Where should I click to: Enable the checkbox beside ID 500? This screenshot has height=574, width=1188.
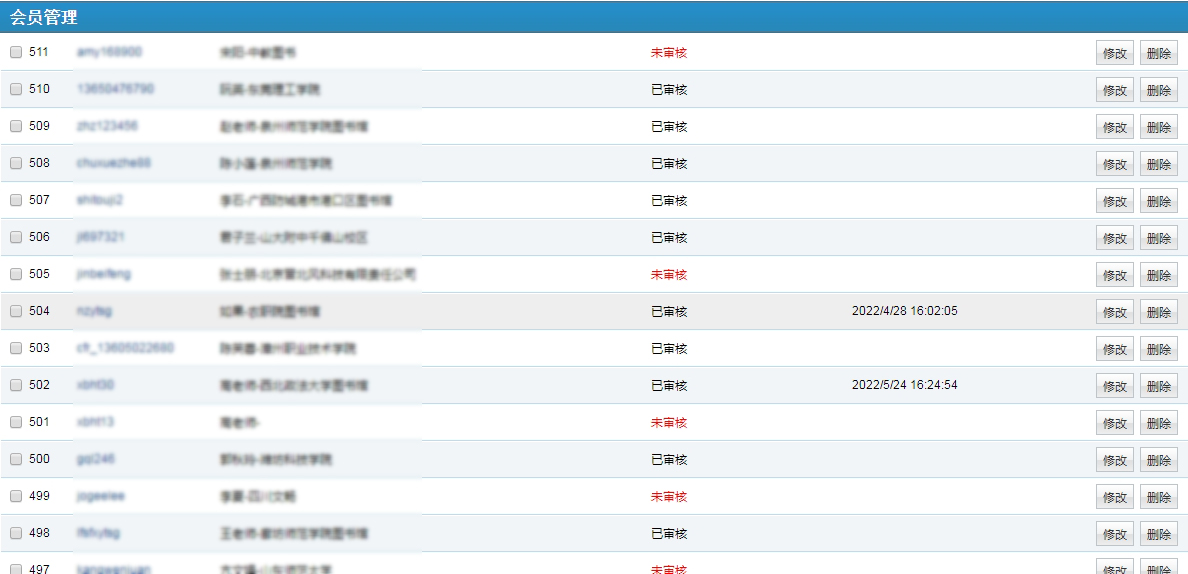pyautogui.click(x=16, y=459)
